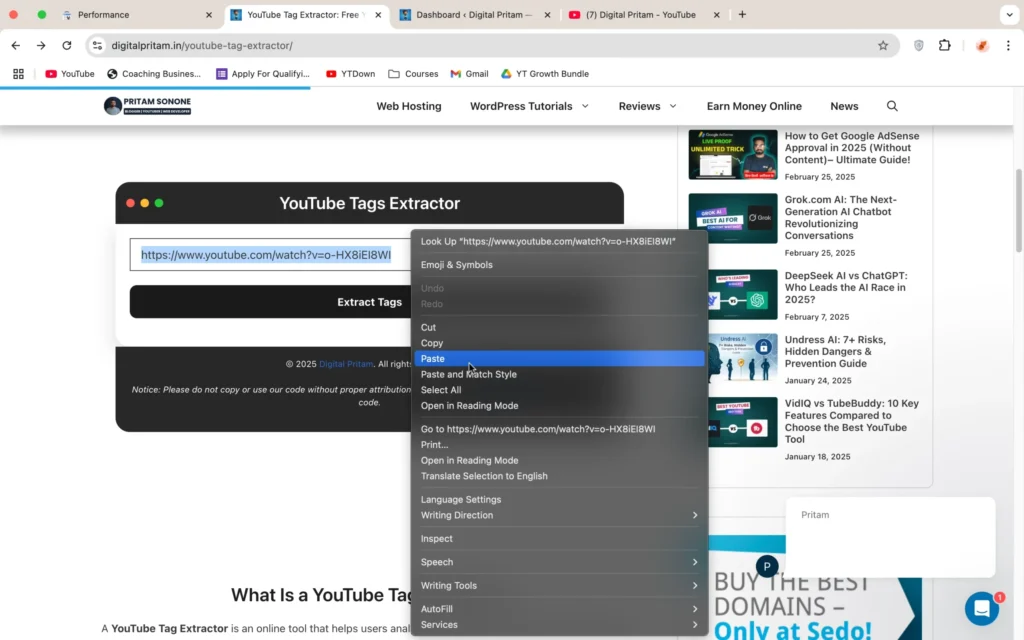Viewport: 1024px width, 640px height.
Task: Open the Gmail bookmark
Action: pyautogui.click(x=470, y=74)
